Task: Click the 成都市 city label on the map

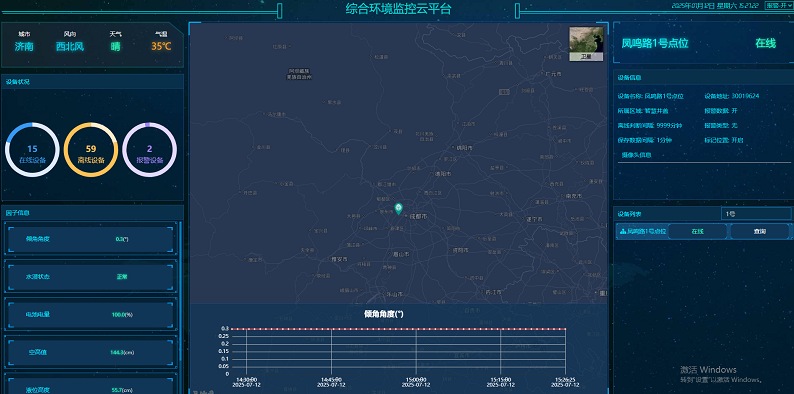Action: point(419,216)
